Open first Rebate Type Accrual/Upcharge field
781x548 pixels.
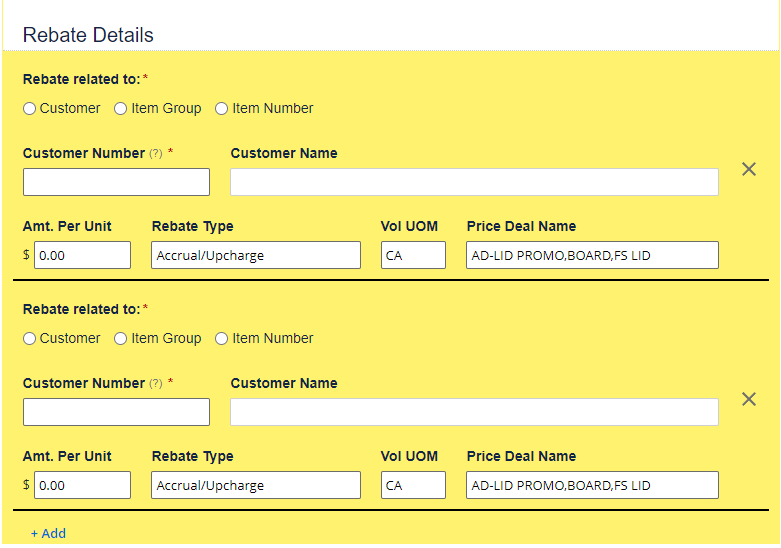click(256, 255)
